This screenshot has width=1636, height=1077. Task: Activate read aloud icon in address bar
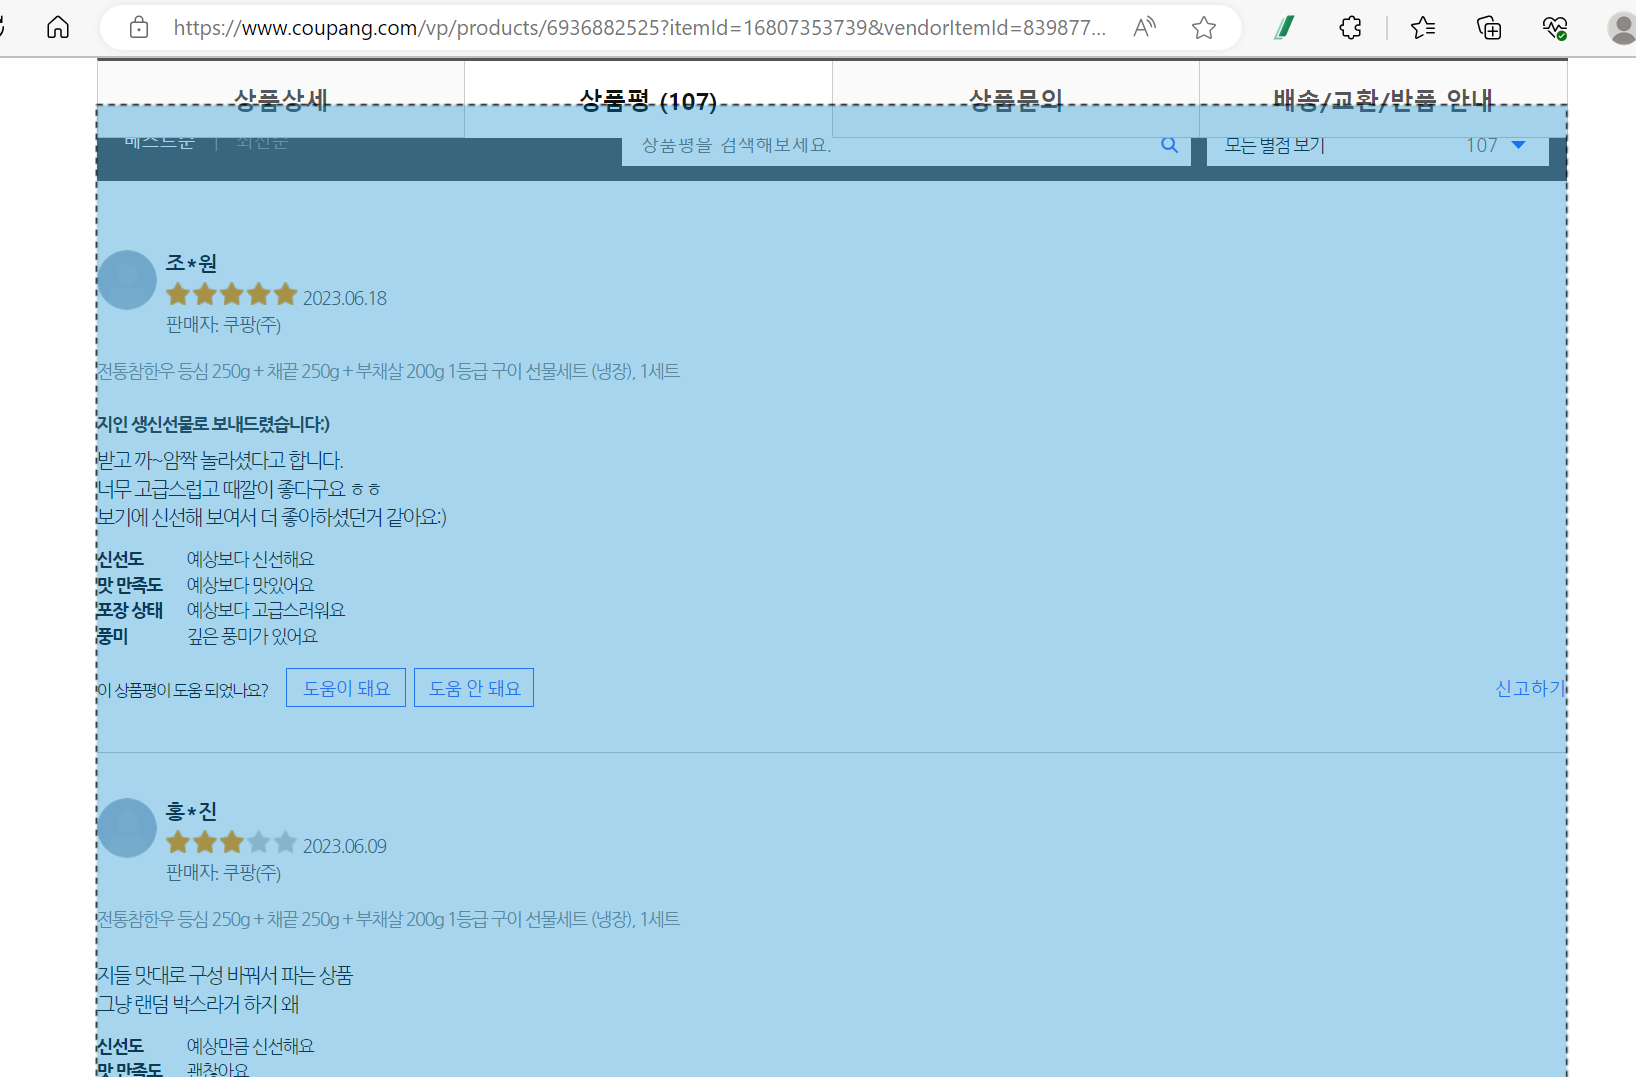[x=1145, y=27]
